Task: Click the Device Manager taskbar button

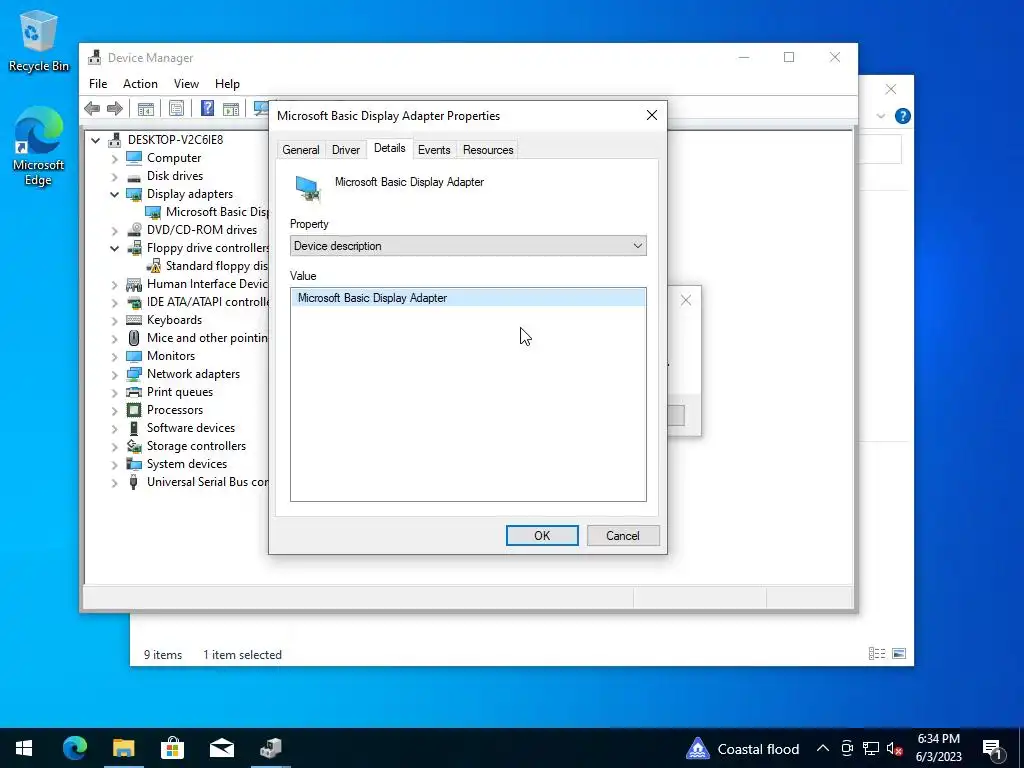Action: click(270, 748)
